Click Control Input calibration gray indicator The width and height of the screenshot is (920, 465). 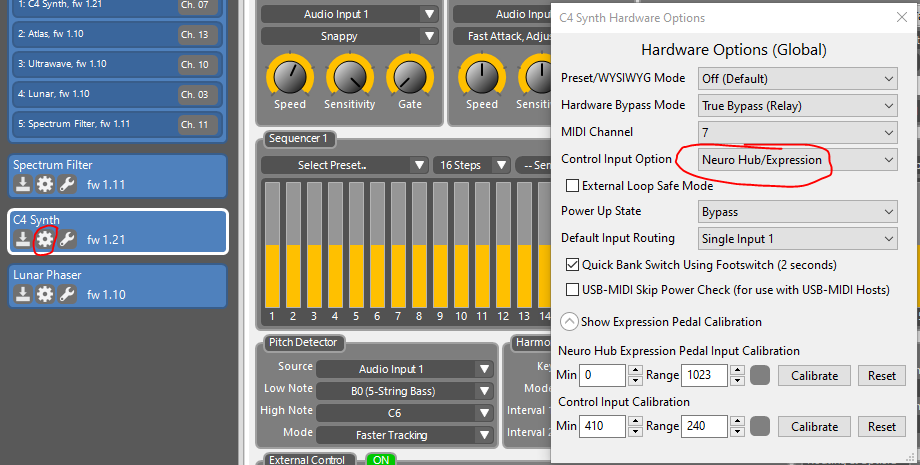760,426
